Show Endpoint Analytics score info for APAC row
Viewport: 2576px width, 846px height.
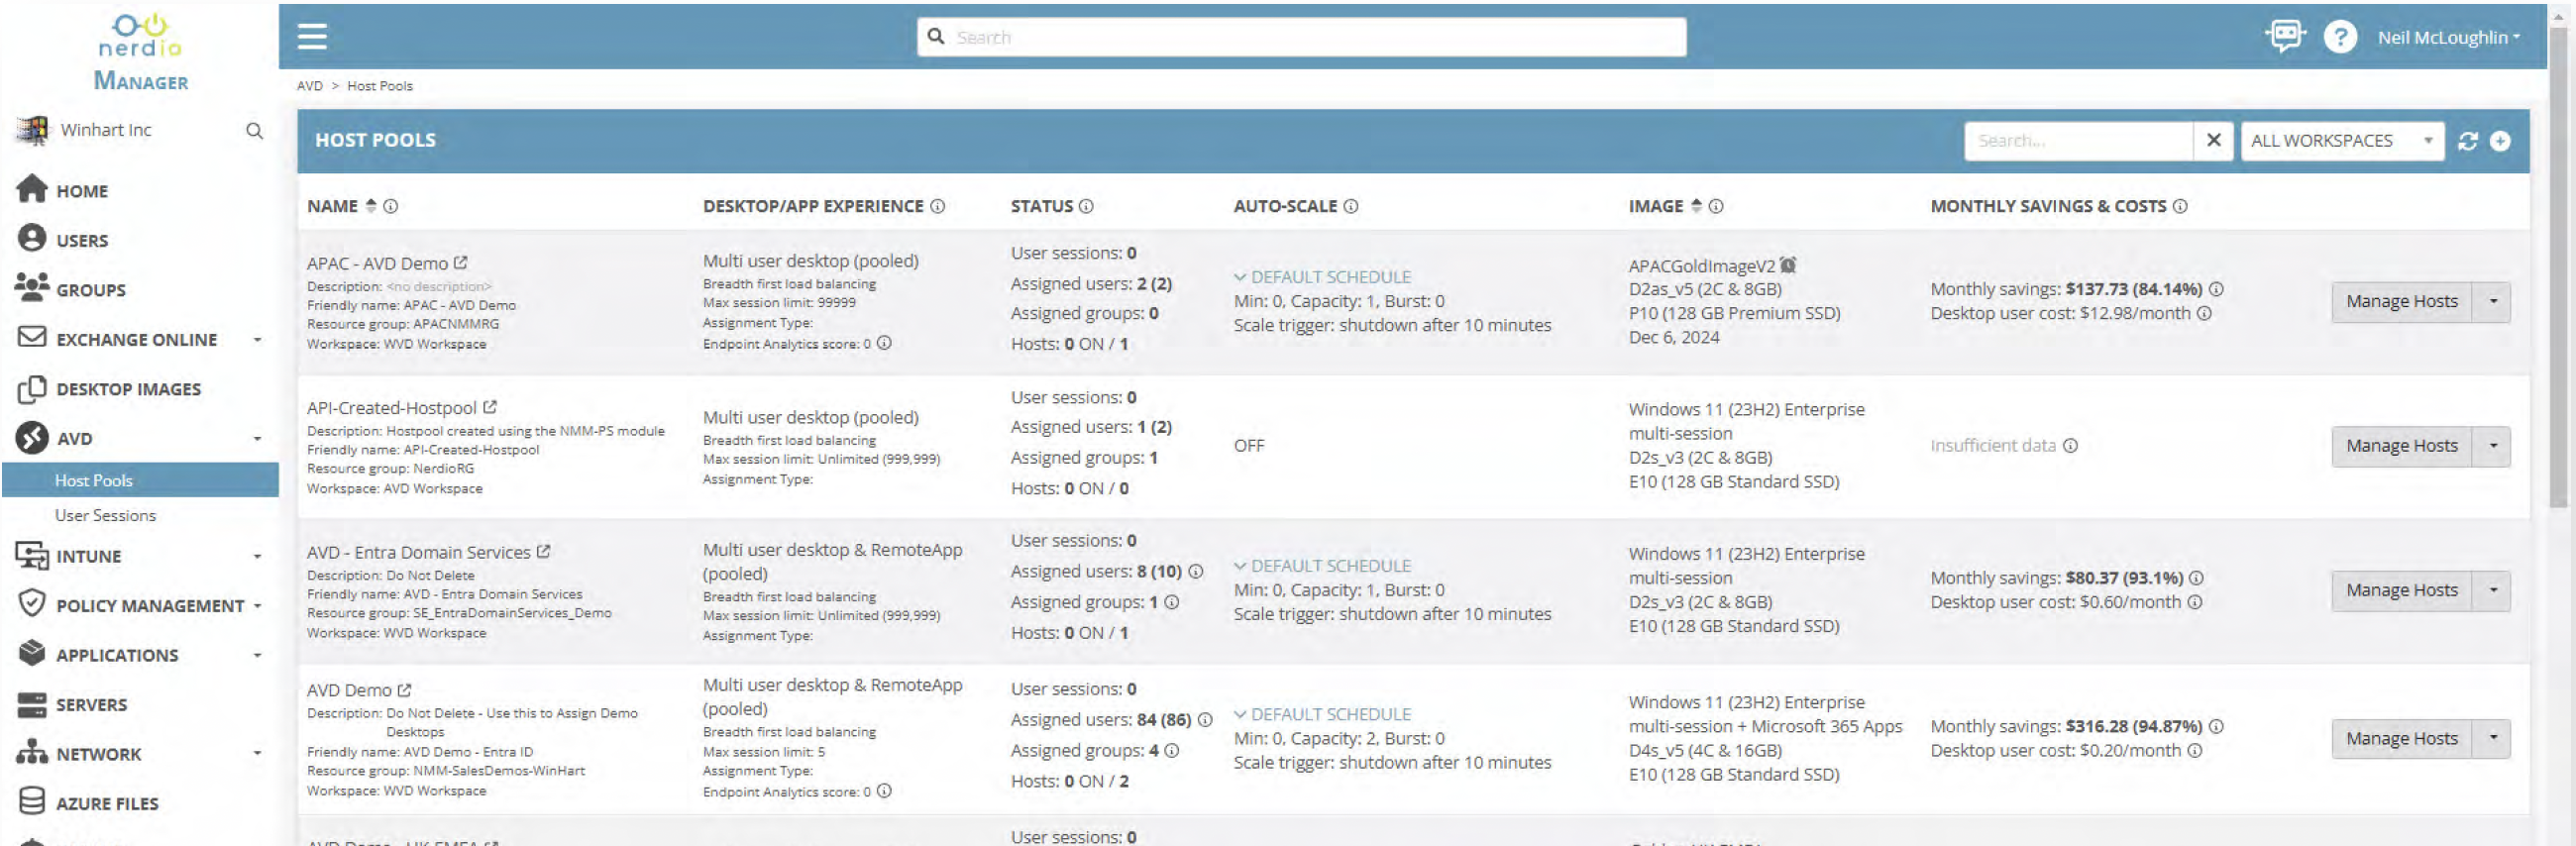(x=885, y=343)
